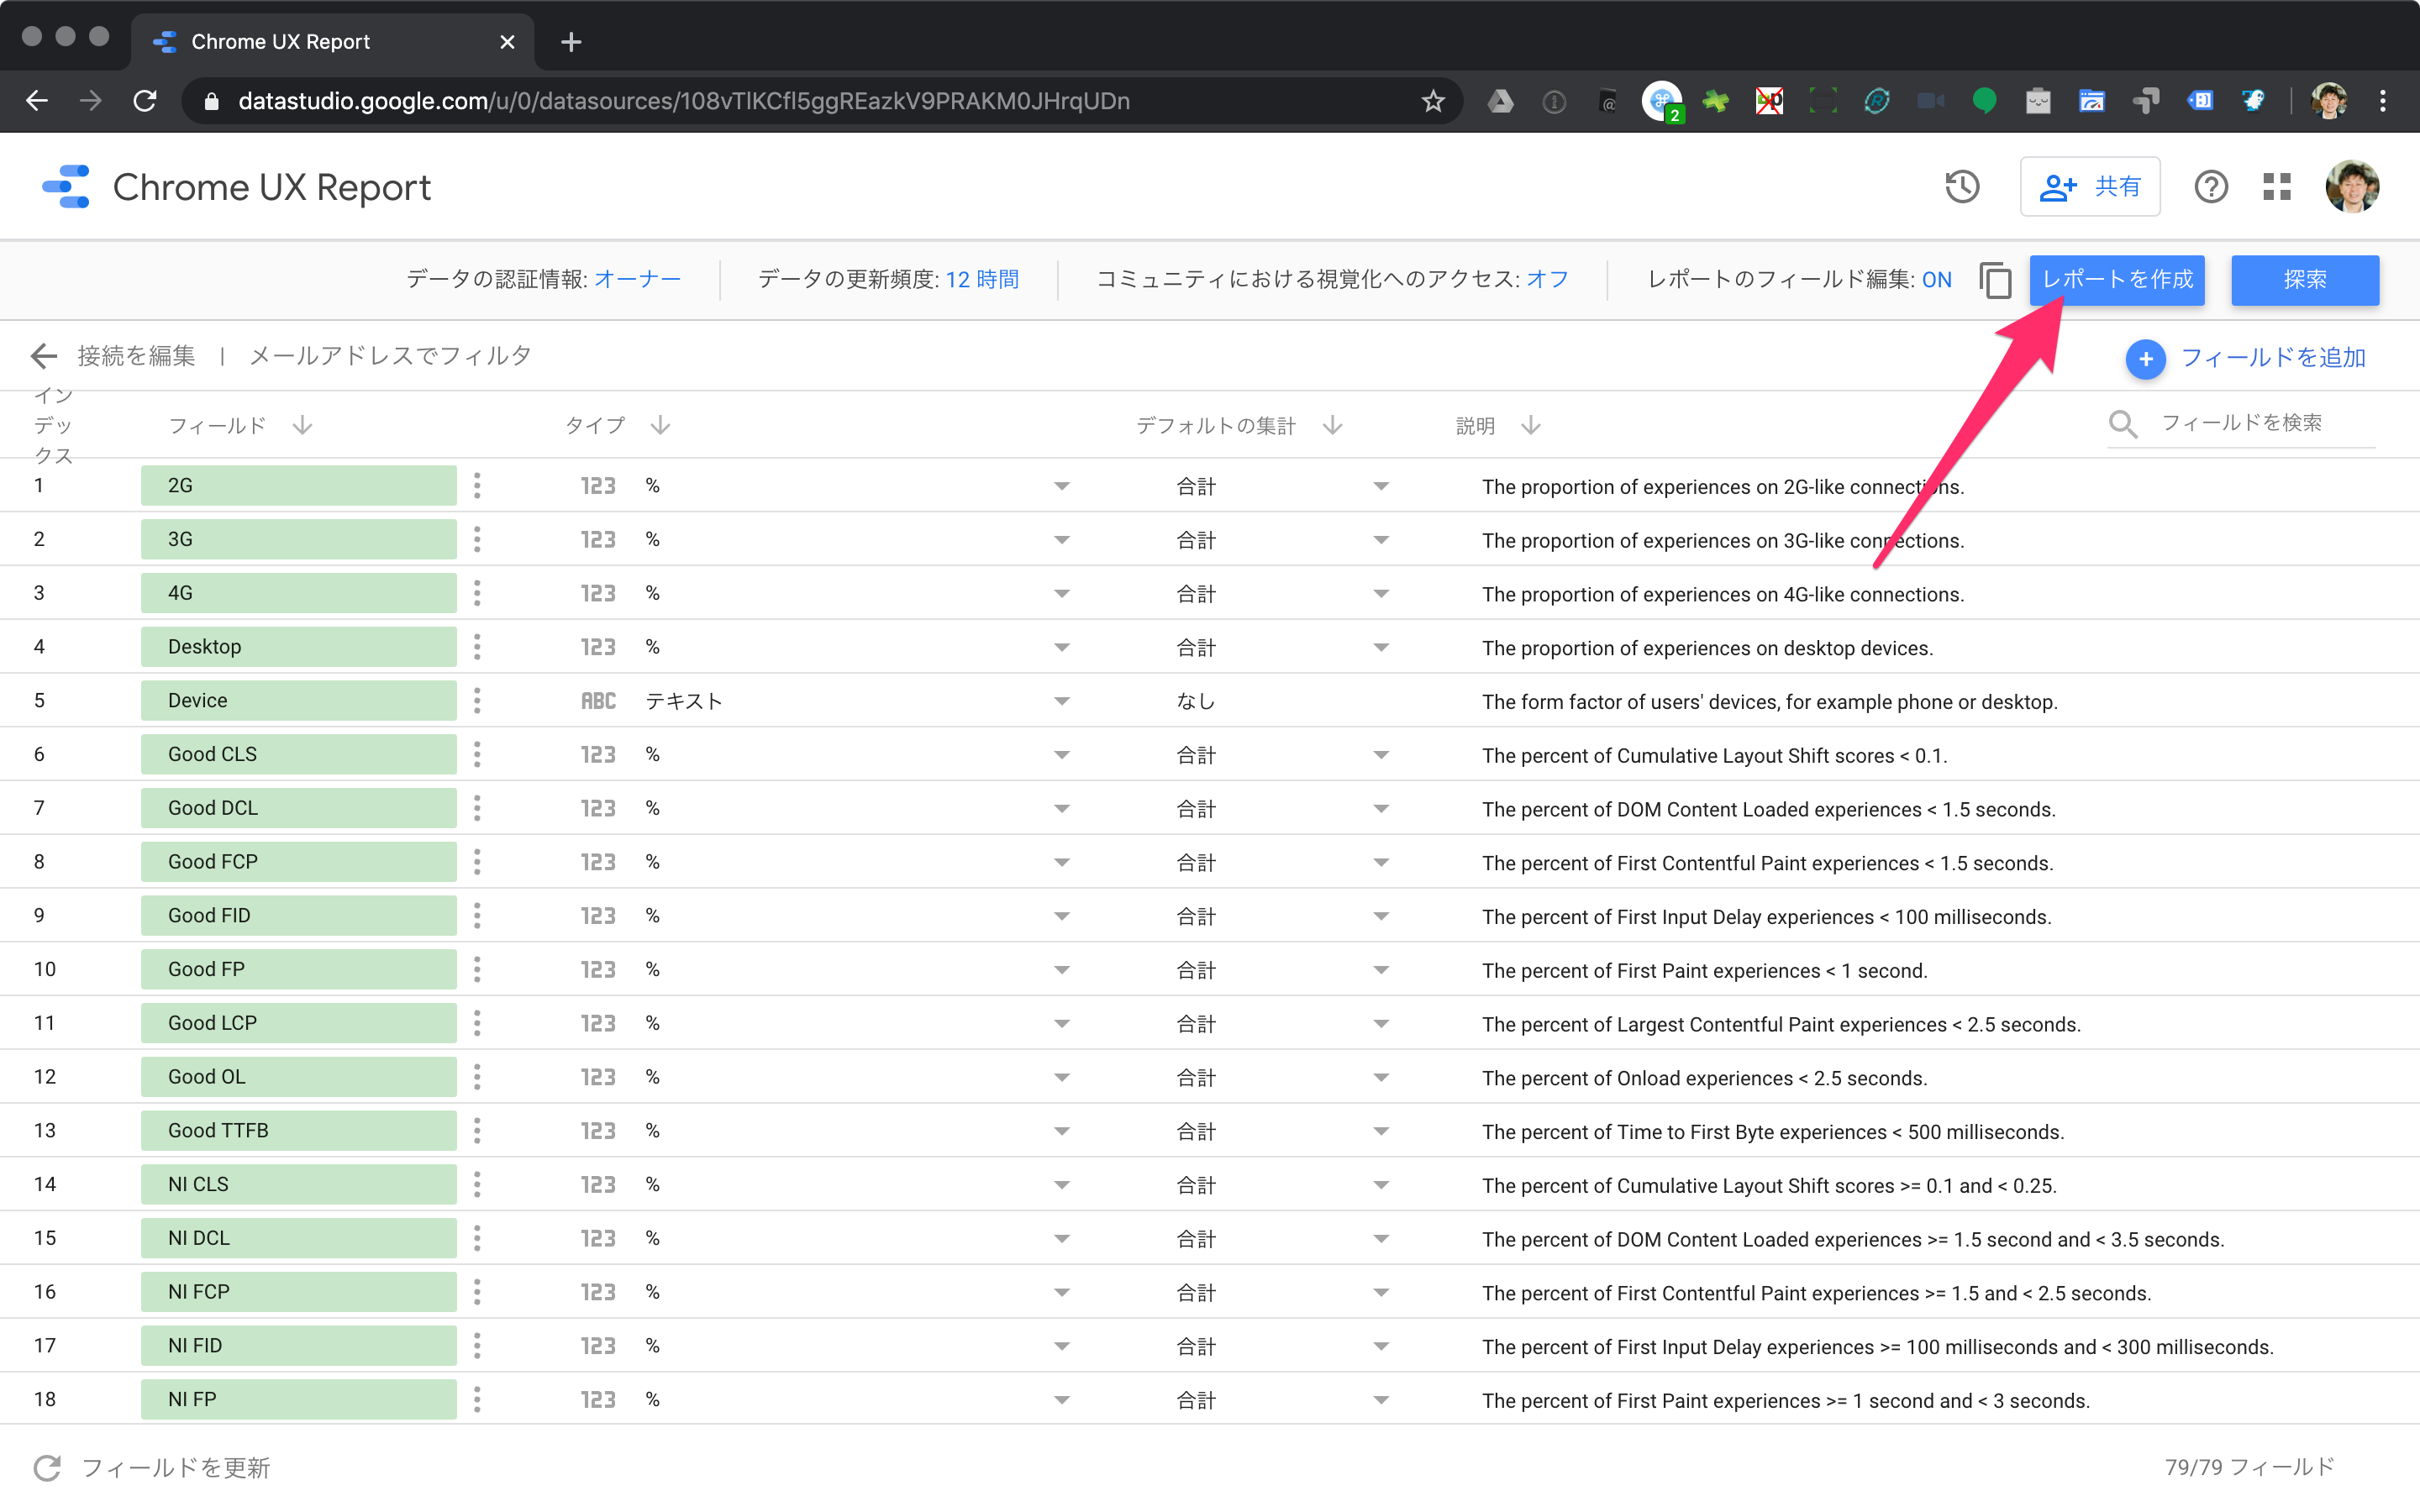Open the account avatar in Data Studio header

(2351, 187)
